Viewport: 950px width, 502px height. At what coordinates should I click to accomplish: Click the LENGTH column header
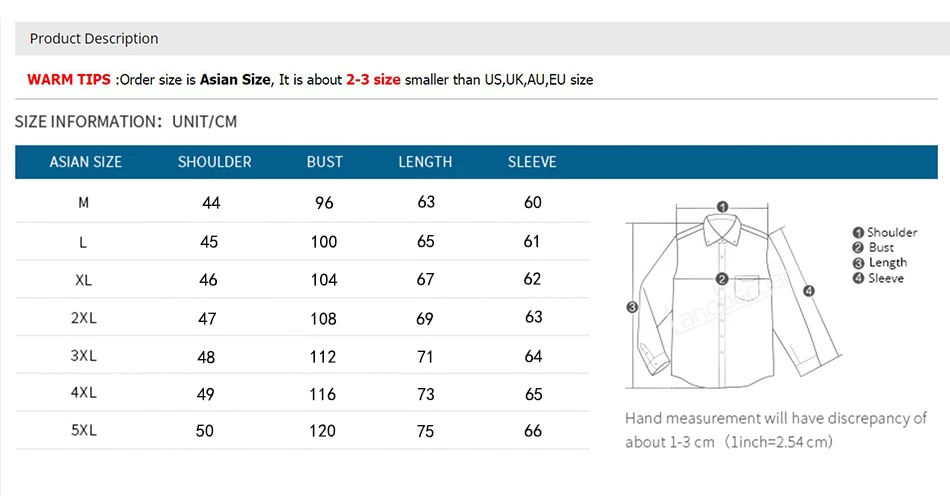click(425, 162)
